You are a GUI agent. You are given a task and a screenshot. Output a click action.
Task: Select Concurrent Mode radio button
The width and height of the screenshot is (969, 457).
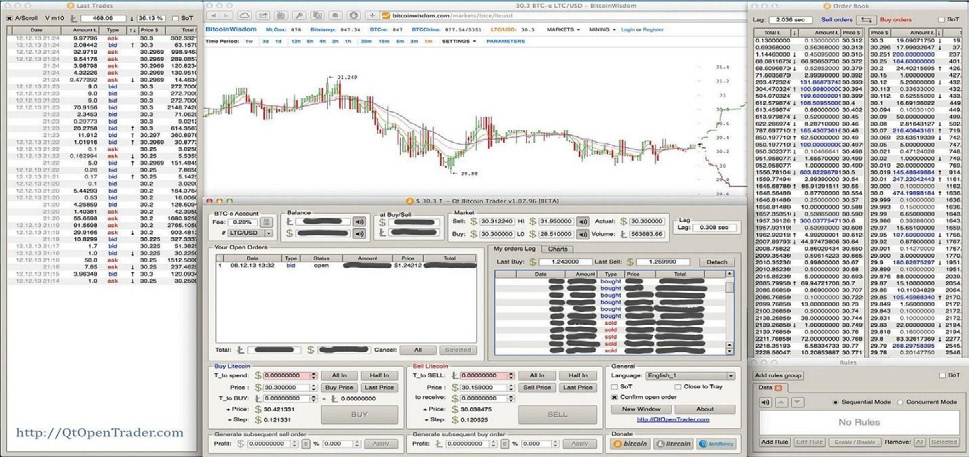901,402
